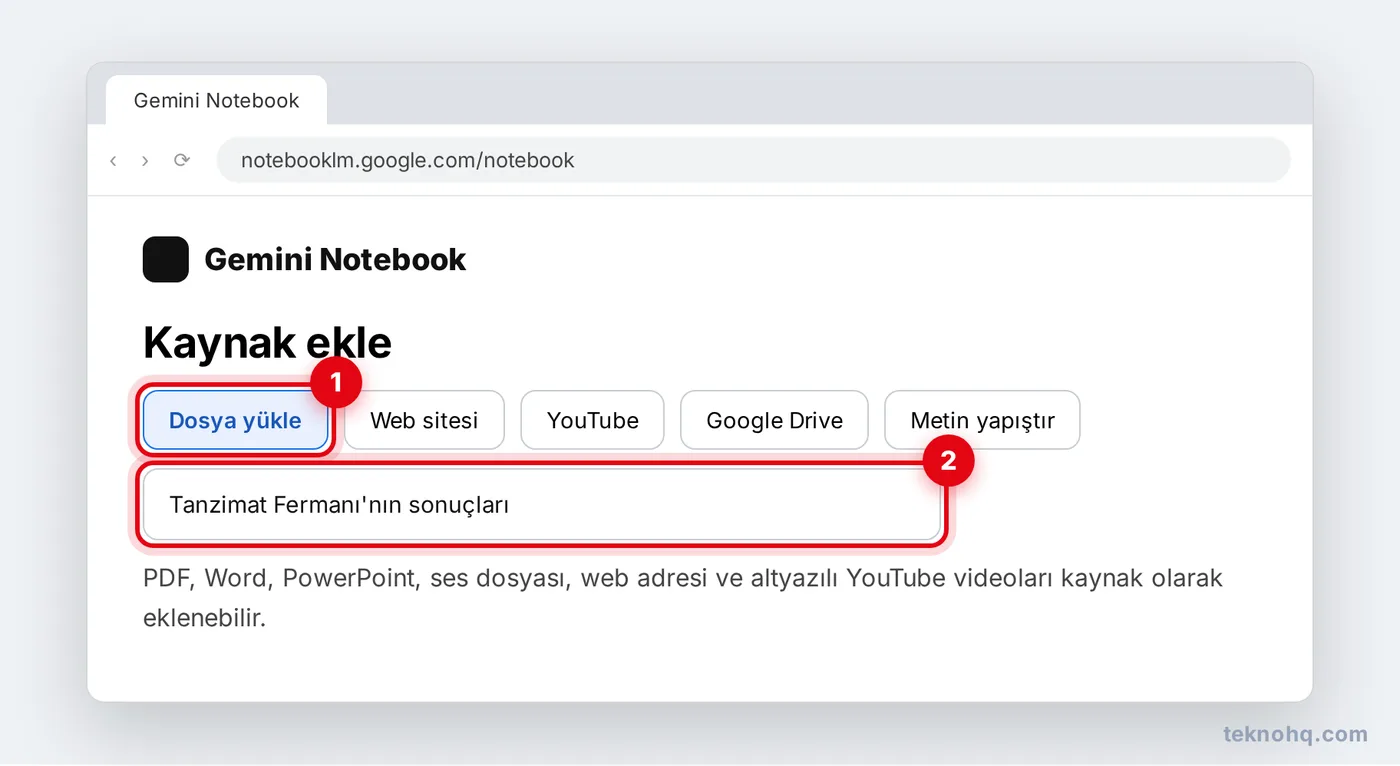Choose the Google Drive source option
1400x766 pixels.
(774, 420)
